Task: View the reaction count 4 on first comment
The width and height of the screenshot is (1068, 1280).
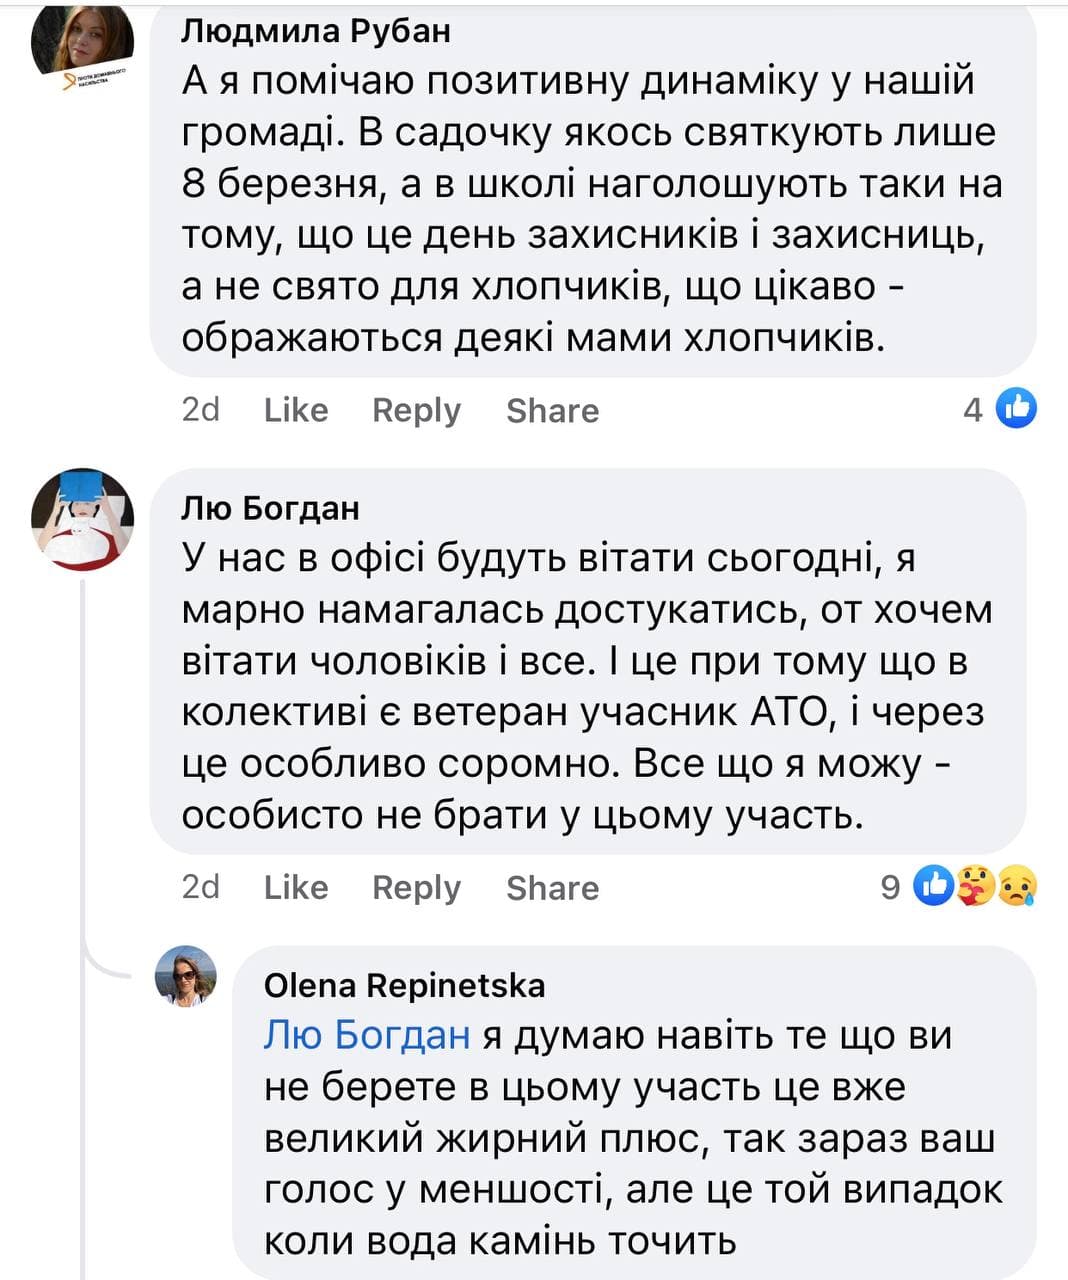Action: pos(973,409)
